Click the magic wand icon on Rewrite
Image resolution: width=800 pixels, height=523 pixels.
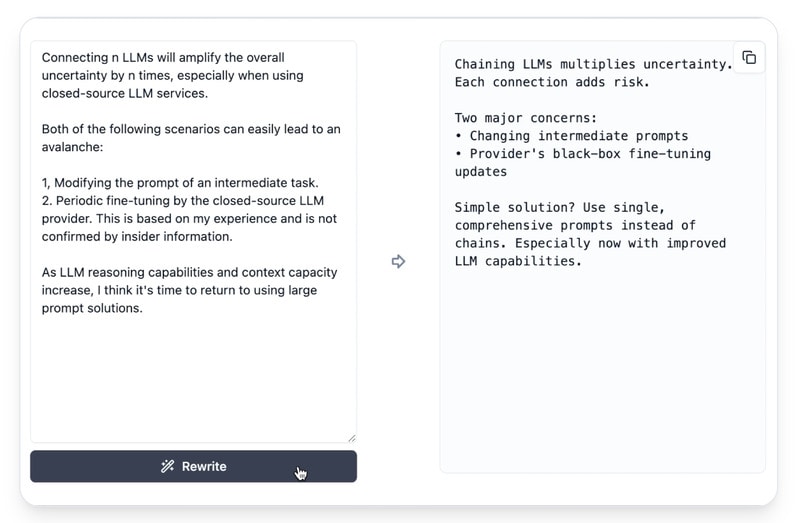click(168, 467)
